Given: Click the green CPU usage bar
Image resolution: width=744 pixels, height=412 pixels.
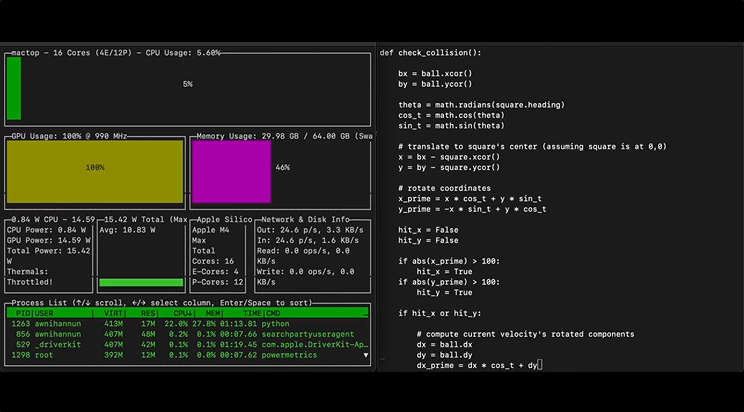Looking at the screenshot, I should (14, 88).
